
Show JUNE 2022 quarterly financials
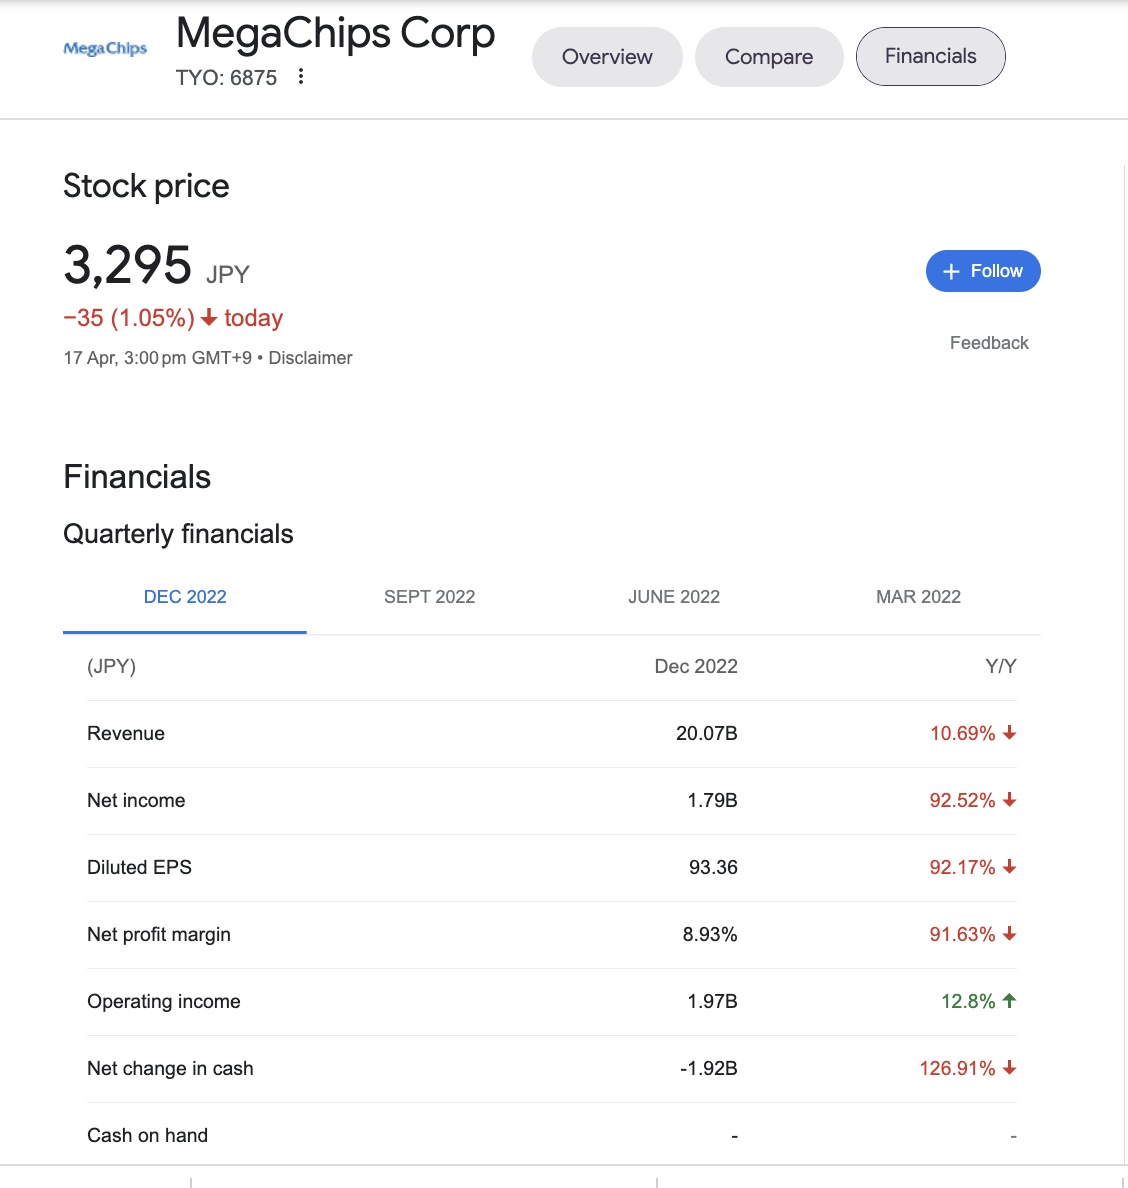(674, 597)
